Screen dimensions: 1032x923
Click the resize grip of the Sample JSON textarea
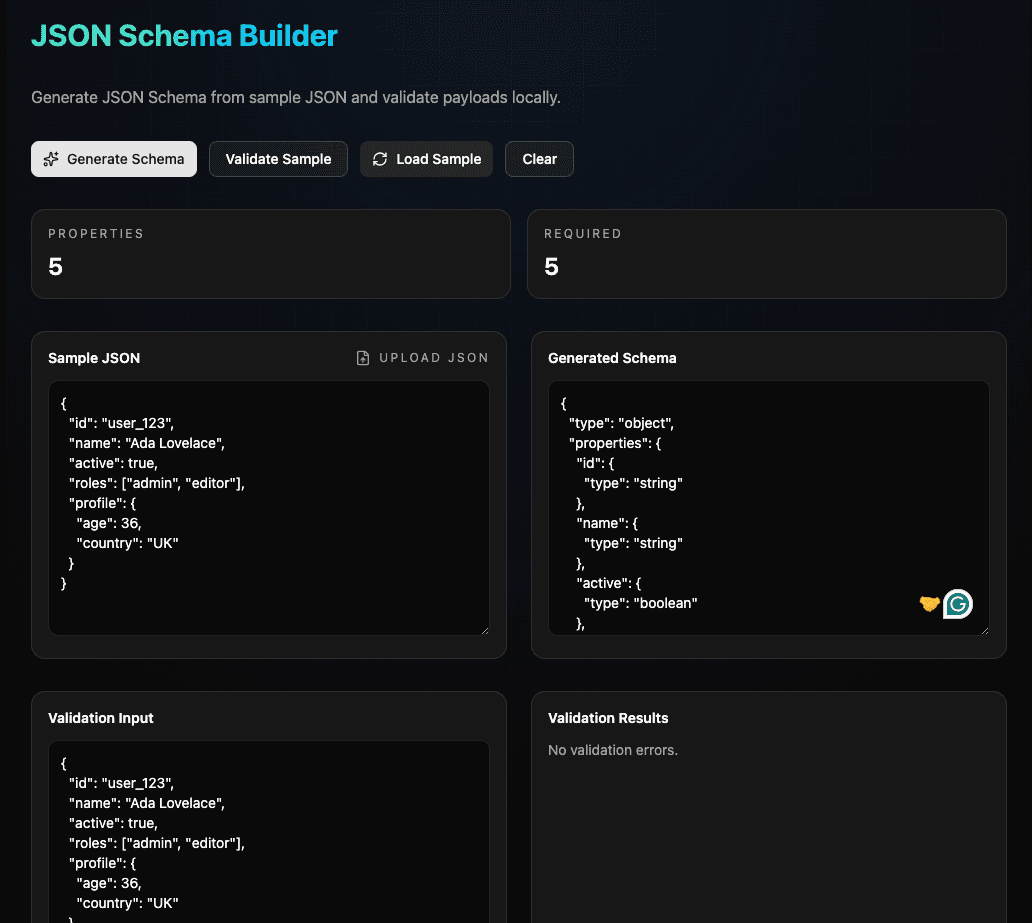coord(486,630)
